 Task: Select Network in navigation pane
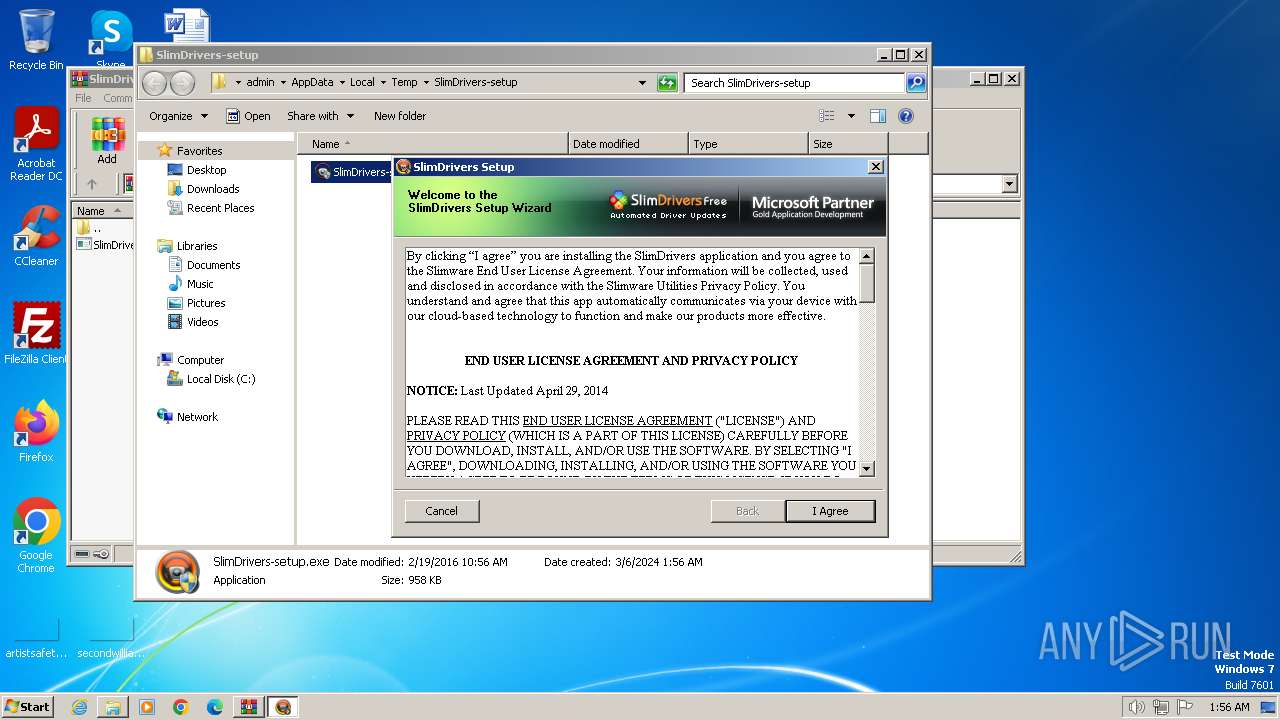click(197, 417)
